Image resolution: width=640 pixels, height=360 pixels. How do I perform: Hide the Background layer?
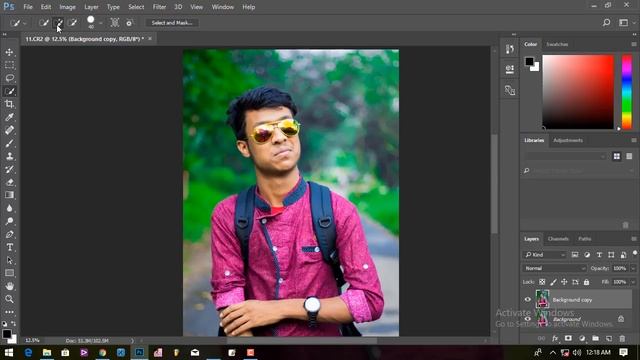coord(528,319)
